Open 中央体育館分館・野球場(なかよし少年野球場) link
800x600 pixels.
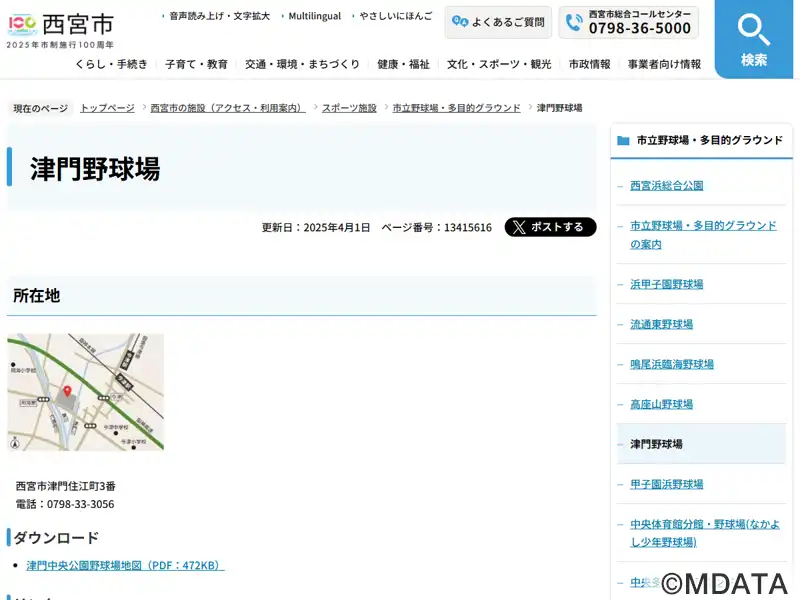tap(705, 533)
